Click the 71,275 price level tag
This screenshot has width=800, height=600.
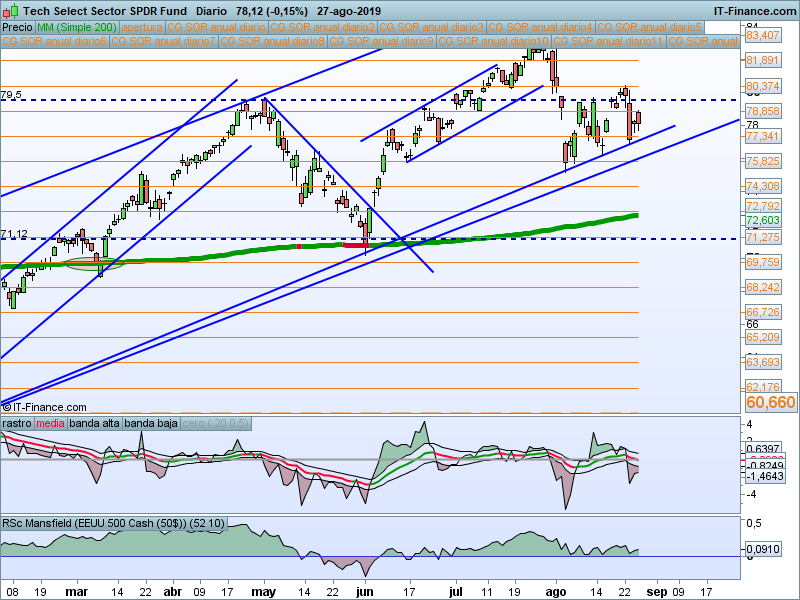(763, 237)
